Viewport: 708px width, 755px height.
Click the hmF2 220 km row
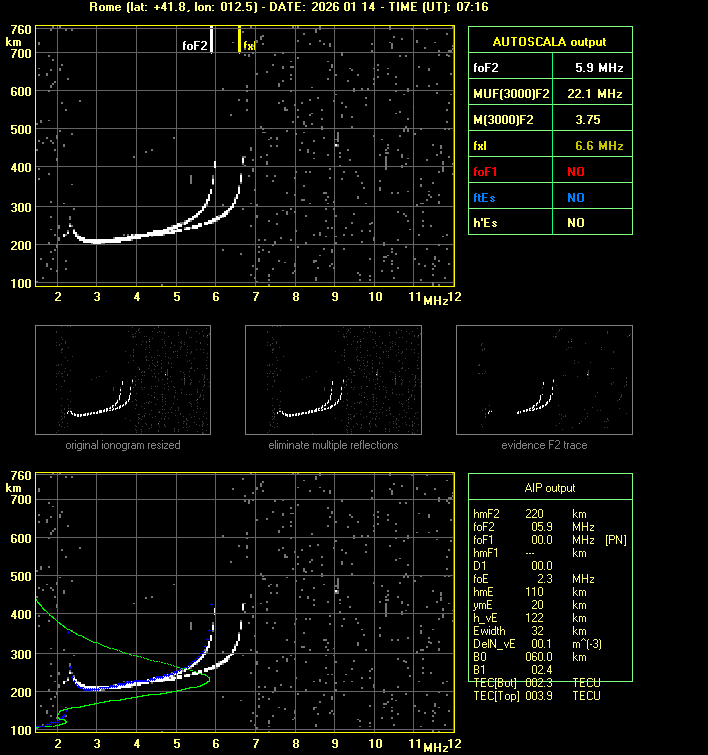tap(530, 513)
